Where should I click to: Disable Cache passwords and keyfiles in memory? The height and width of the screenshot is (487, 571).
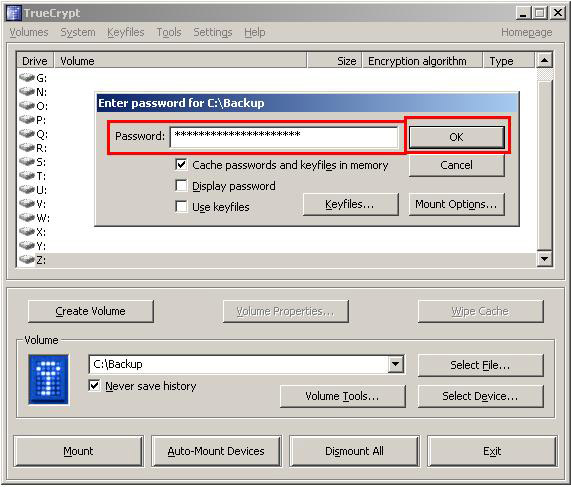(181, 165)
